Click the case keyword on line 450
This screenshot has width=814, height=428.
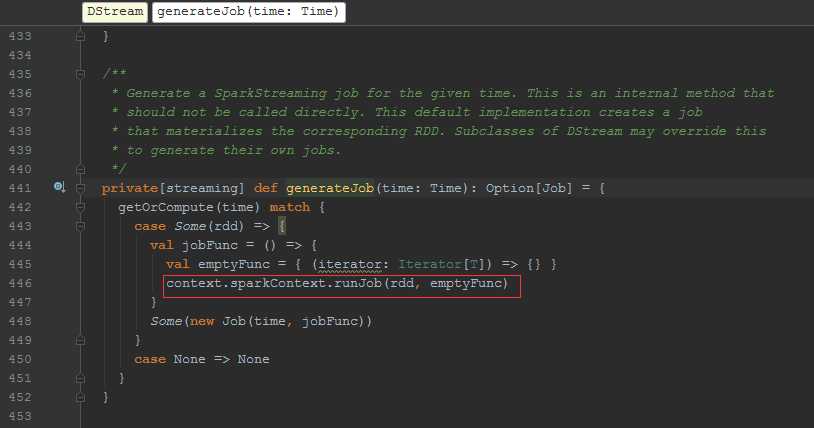coord(150,359)
